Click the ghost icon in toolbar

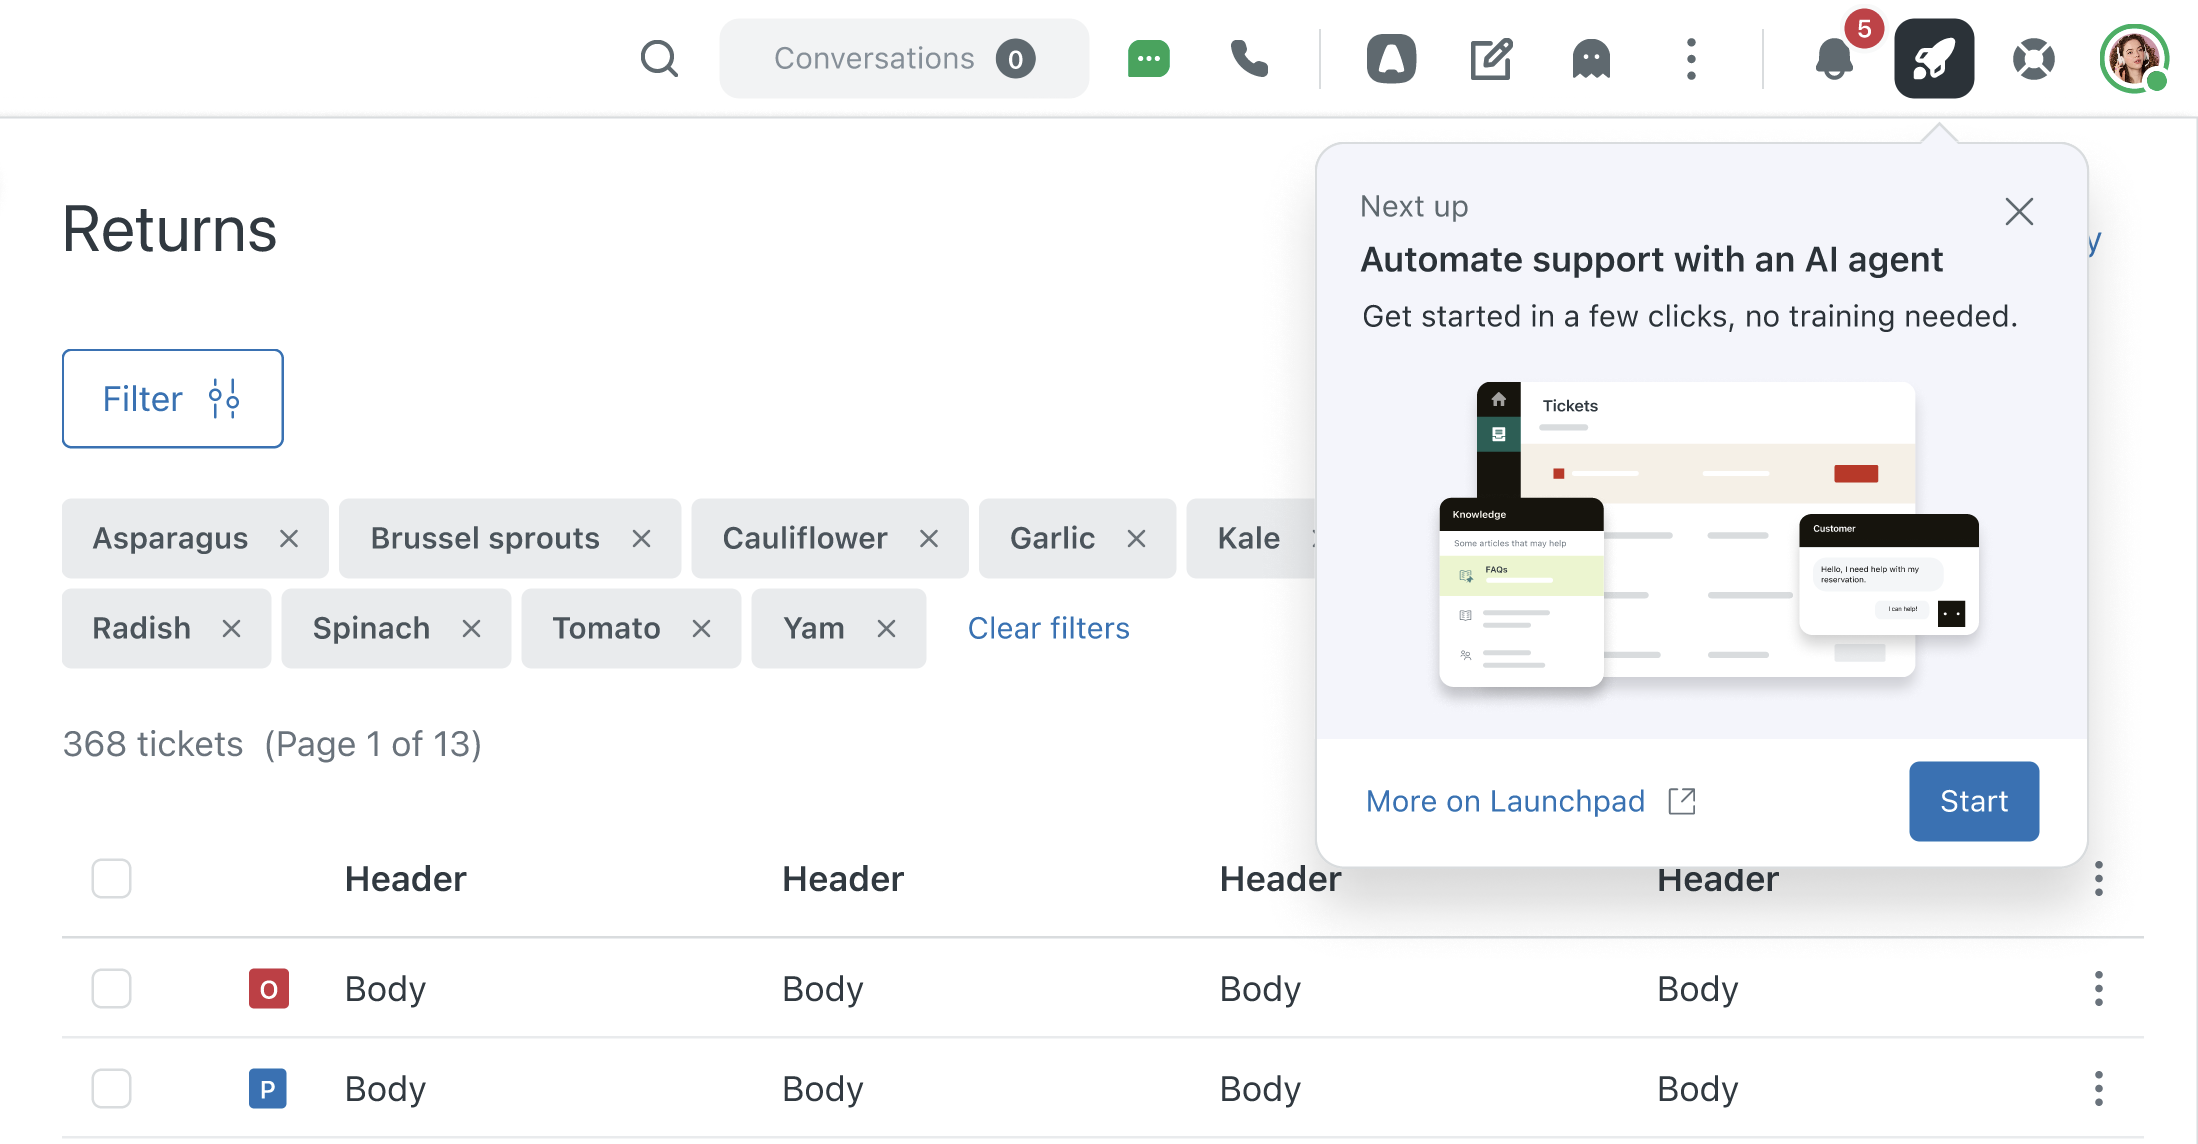(1591, 59)
